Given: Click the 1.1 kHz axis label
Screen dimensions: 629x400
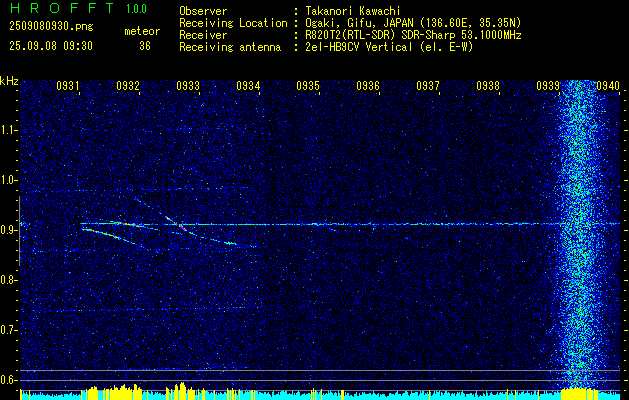Looking at the screenshot, I should [9, 130].
